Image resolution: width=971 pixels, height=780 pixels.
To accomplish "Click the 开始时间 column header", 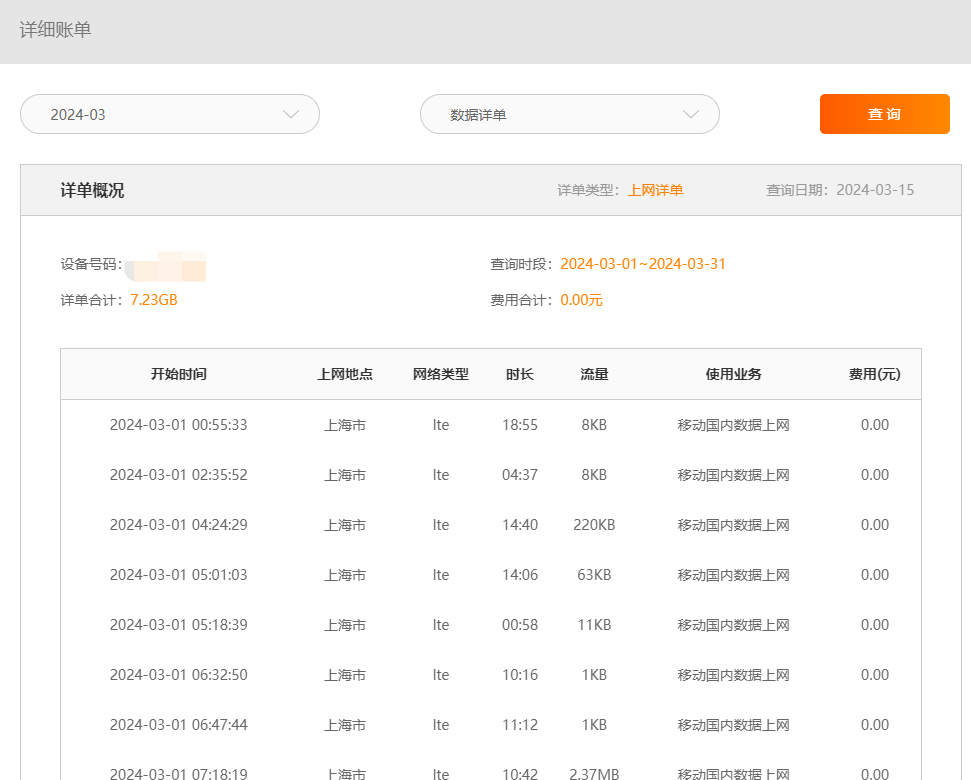I will tap(179, 374).
